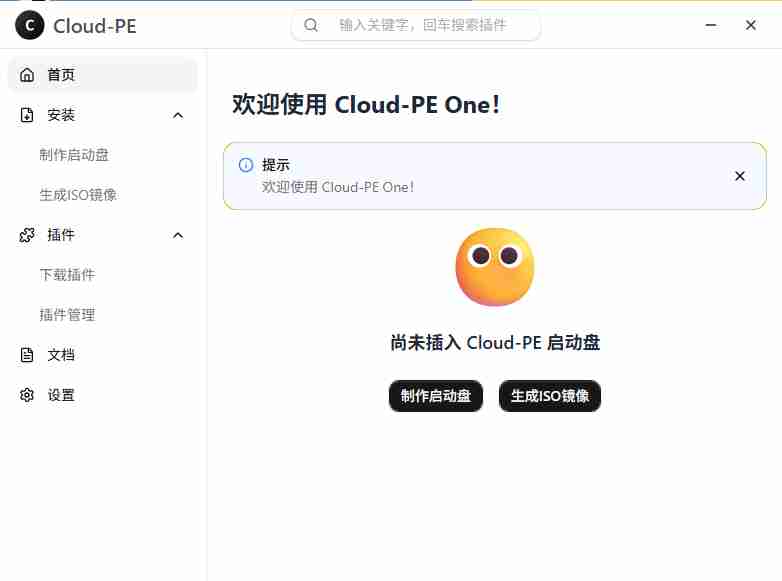Click the document icon beside 文档
This screenshot has width=782, height=581.
pos(27,355)
